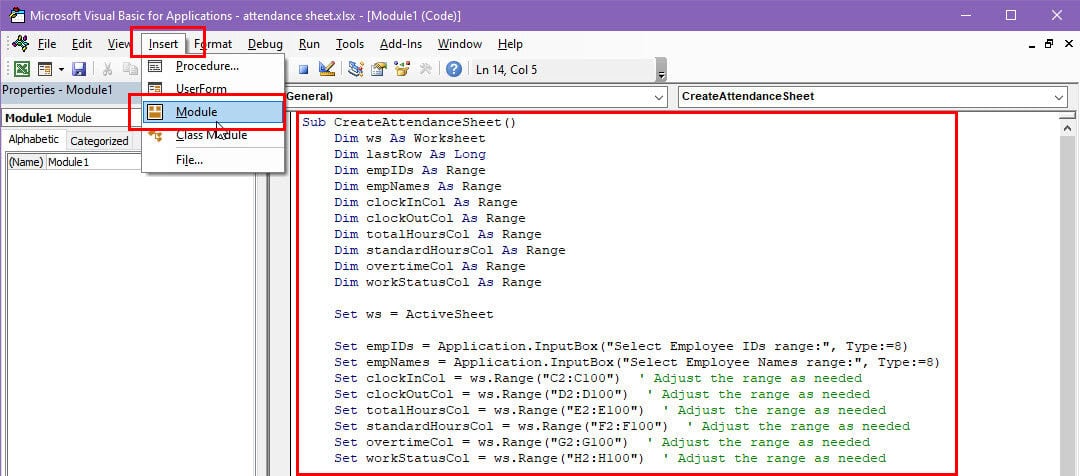Open Project Explorer icon
Viewport: 1080px width, 476px height.
[x=355, y=69]
